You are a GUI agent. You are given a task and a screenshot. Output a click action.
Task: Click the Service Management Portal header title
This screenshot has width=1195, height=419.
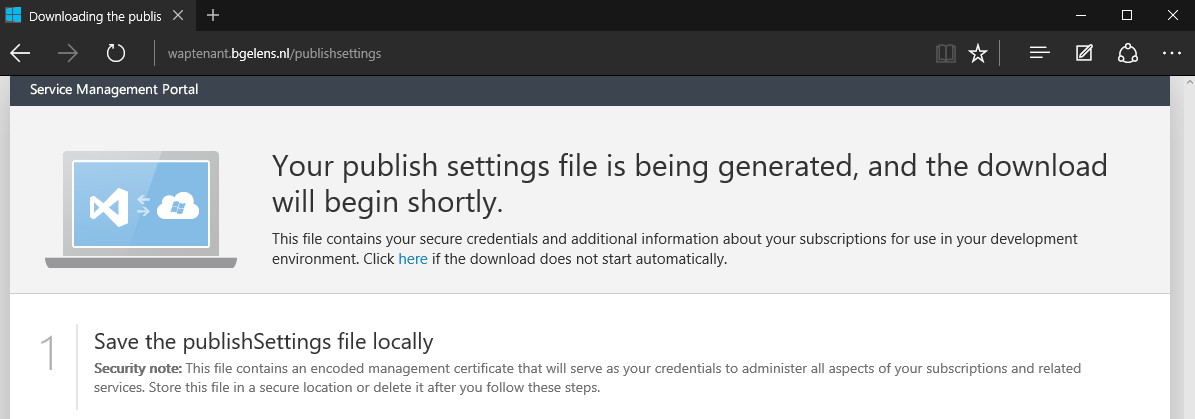pyautogui.click(x=114, y=90)
